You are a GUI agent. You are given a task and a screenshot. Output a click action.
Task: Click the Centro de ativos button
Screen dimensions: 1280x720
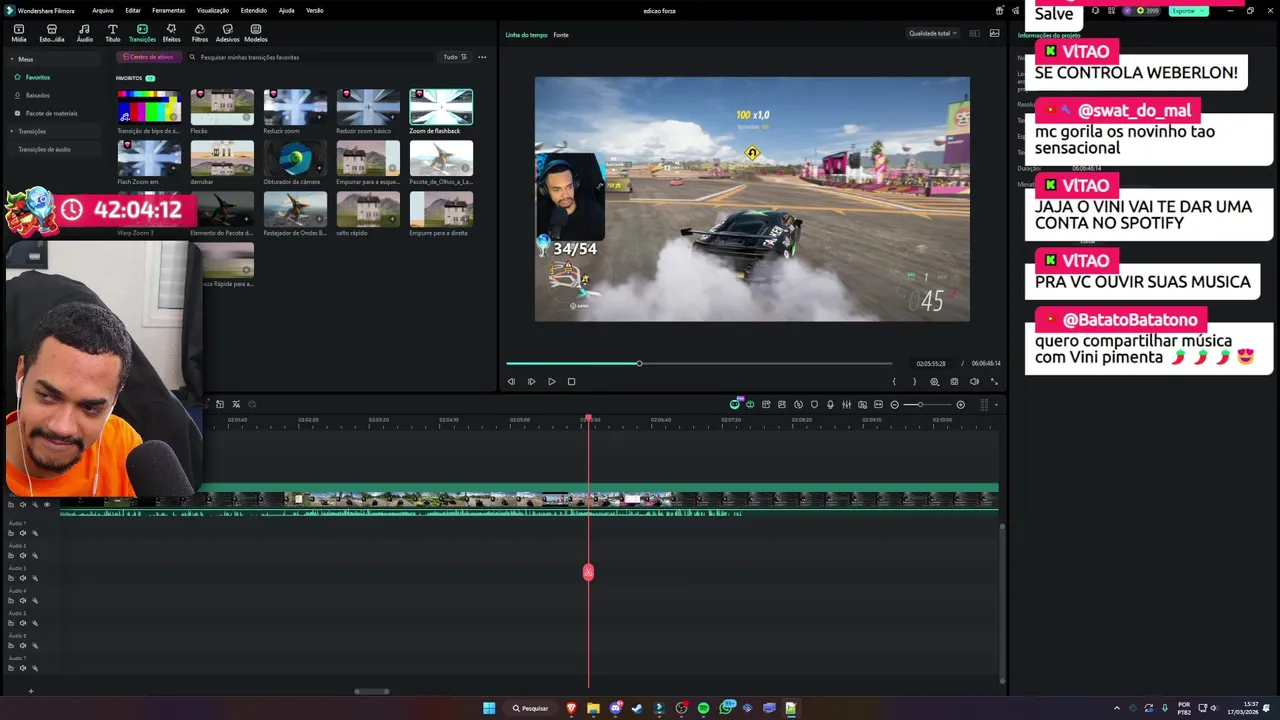149,57
